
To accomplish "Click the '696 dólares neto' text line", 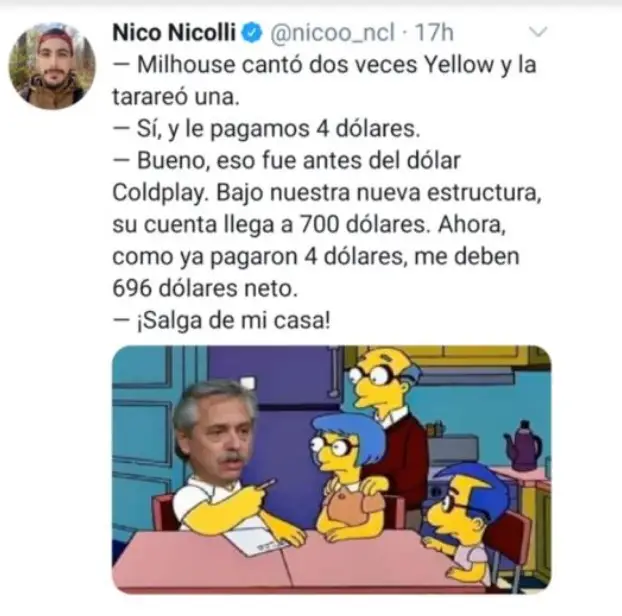I will pos(205,288).
